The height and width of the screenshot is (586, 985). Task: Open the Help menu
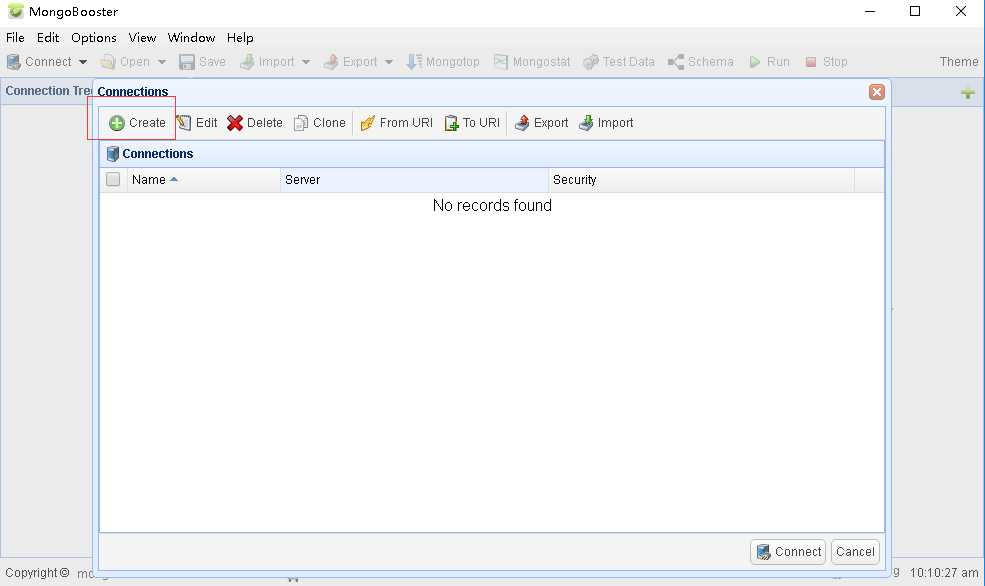click(x=240, y=38)
